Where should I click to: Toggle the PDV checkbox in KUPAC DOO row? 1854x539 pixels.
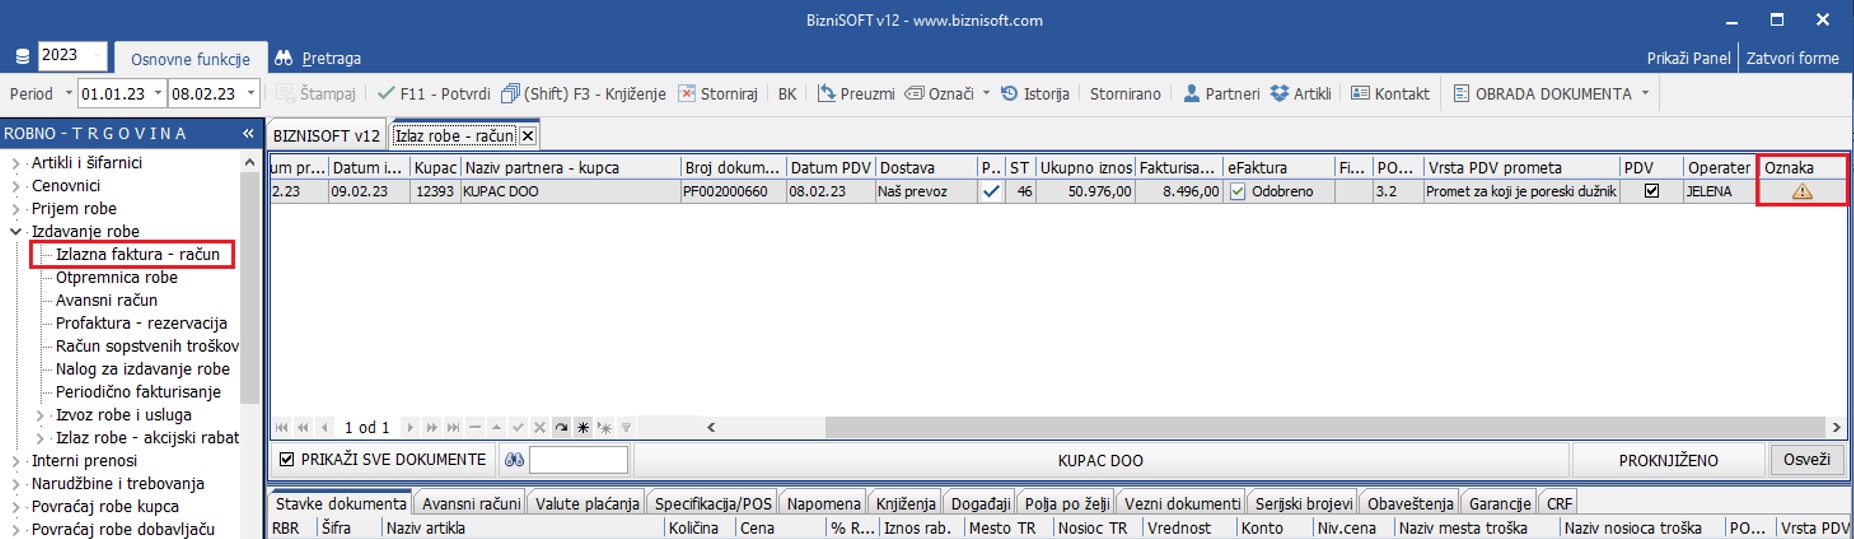[x=1651, y=191]
